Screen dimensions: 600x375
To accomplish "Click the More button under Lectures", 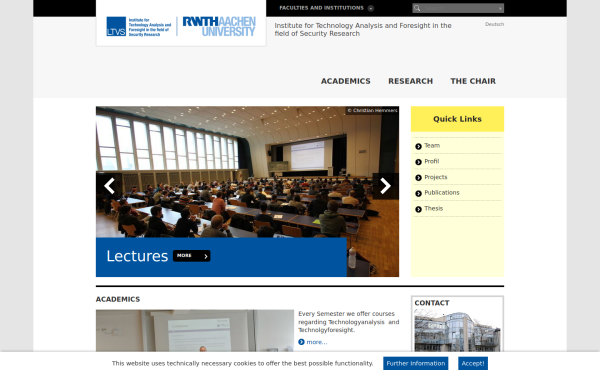I will [192, 256].
